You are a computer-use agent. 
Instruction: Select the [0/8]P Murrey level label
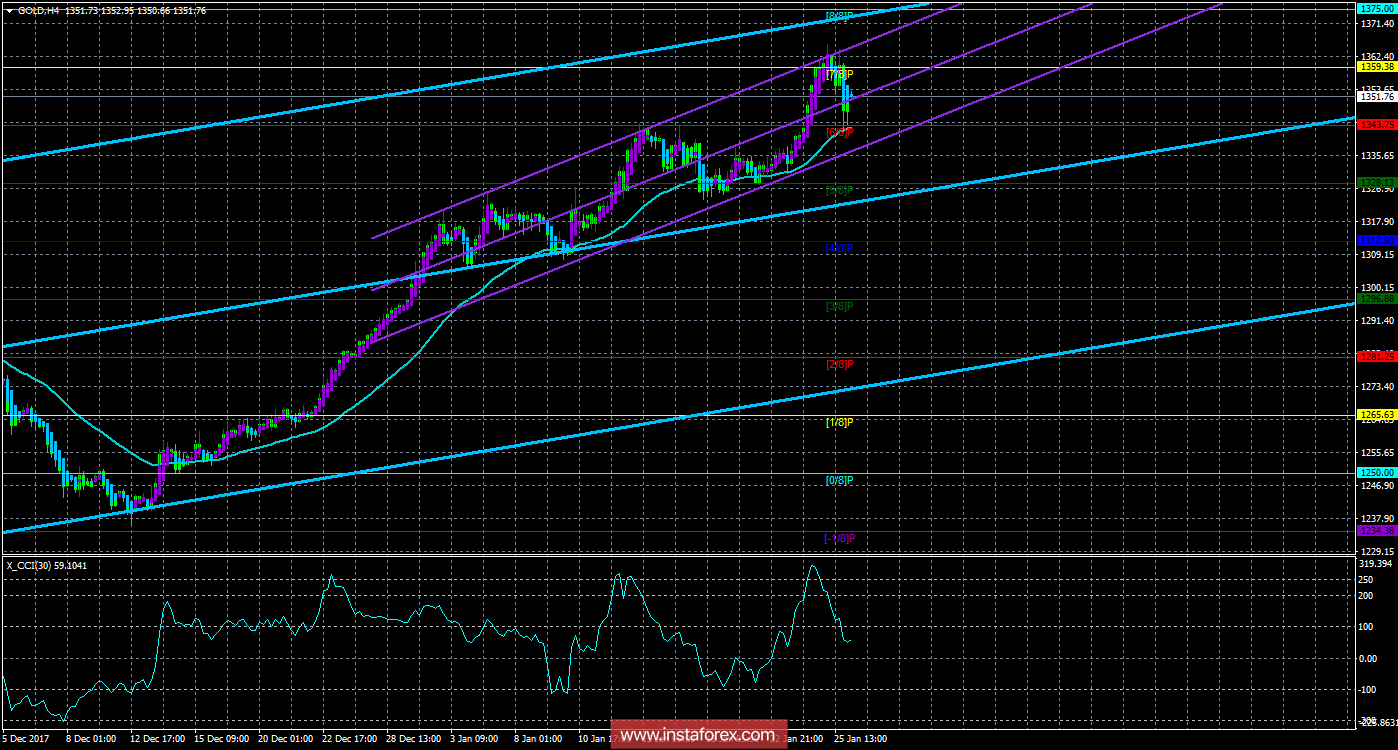click(840, 480)
